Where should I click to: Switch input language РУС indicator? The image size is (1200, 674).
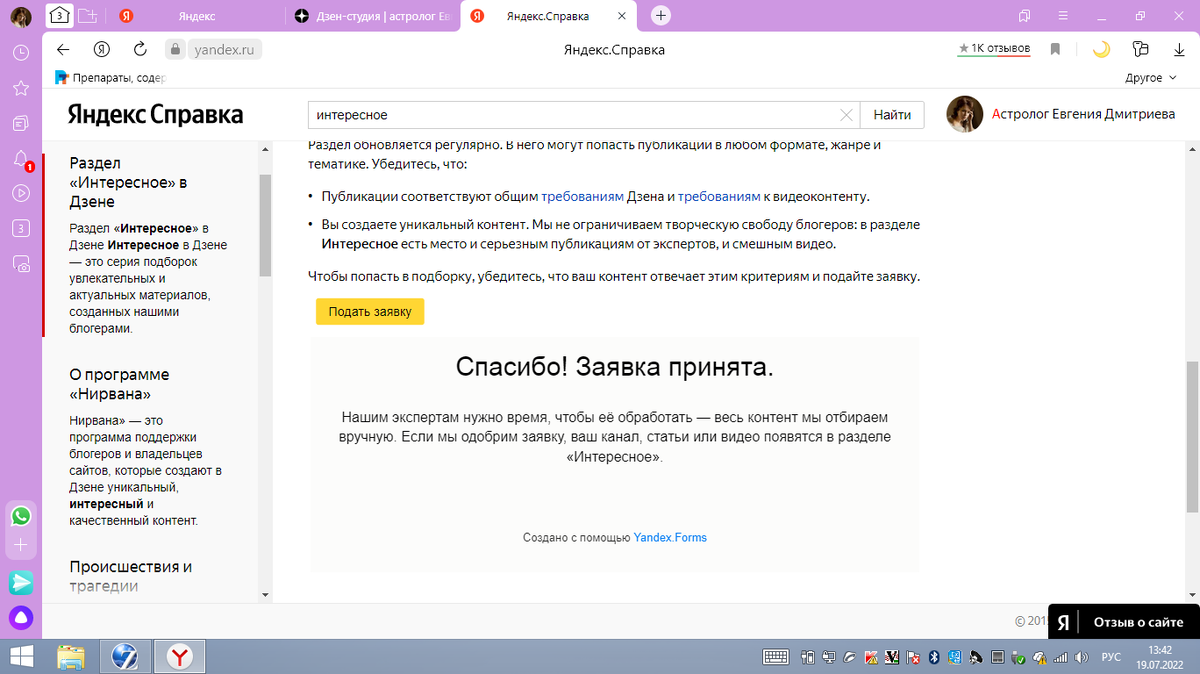(1111, 657)
